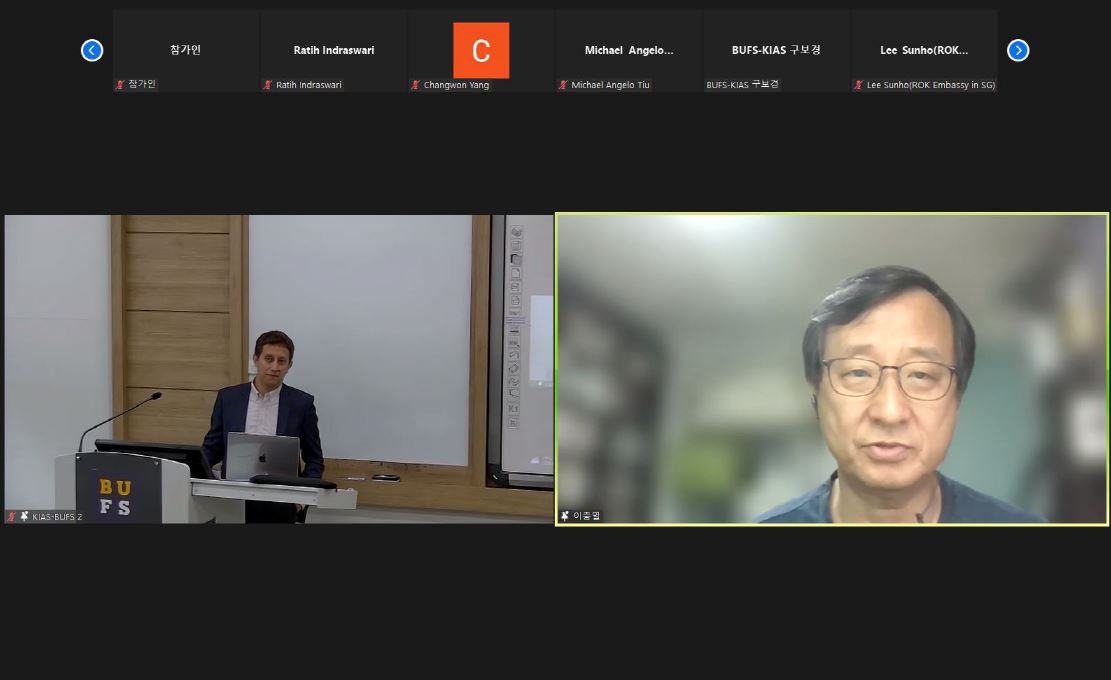
Task: Click the pin icon beside 이종일 name label
Action: tap(565, 516)
